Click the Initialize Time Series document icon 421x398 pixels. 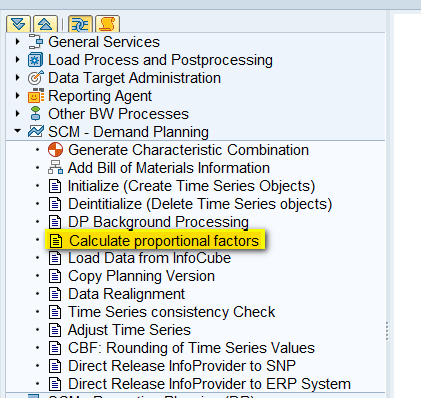55,186
